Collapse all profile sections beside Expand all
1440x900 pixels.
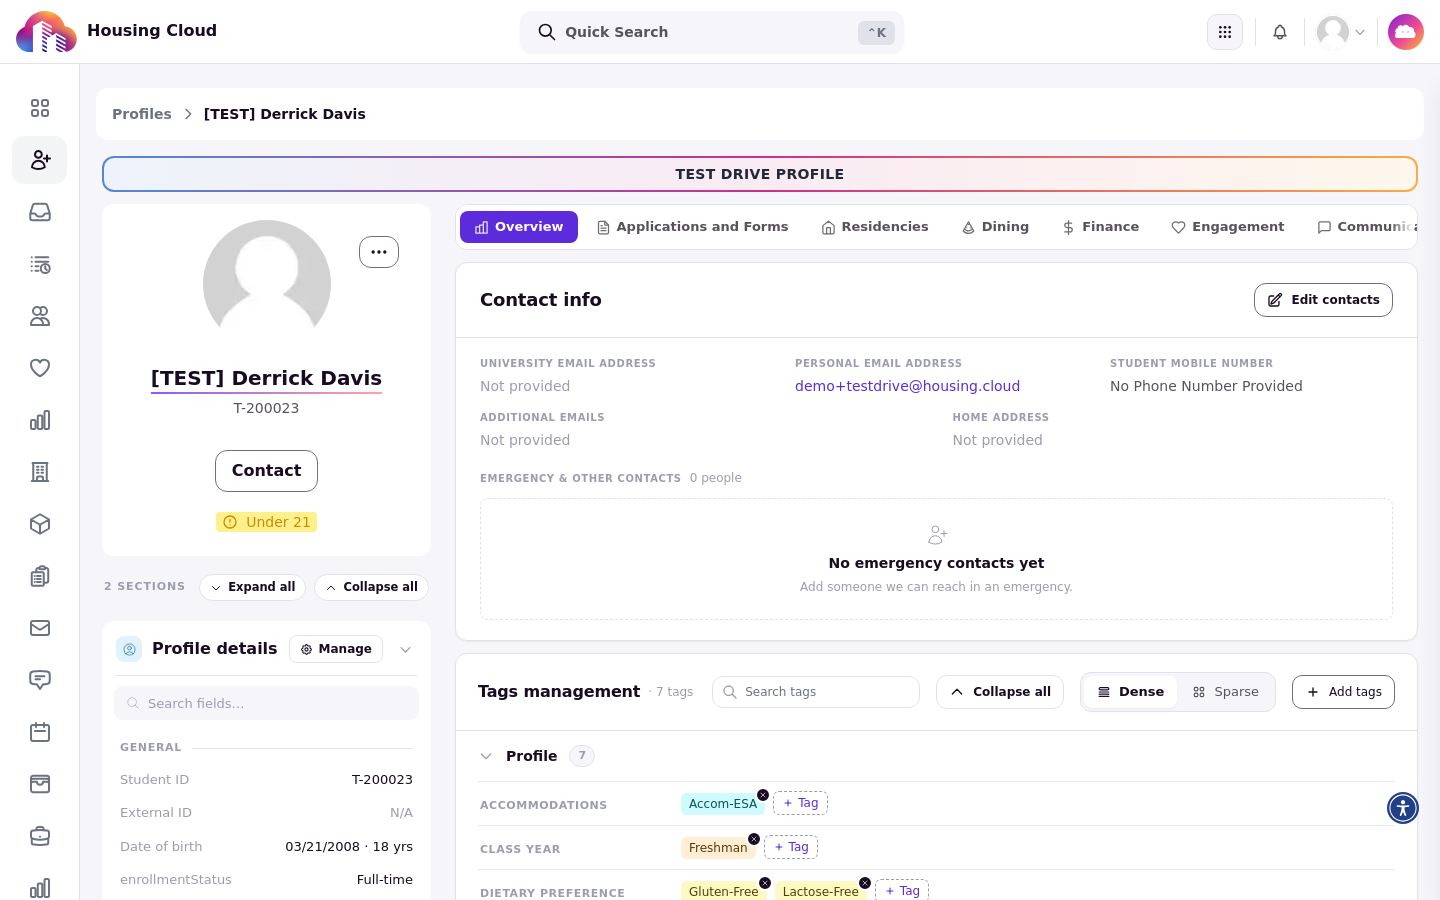(x=372, y=587)
